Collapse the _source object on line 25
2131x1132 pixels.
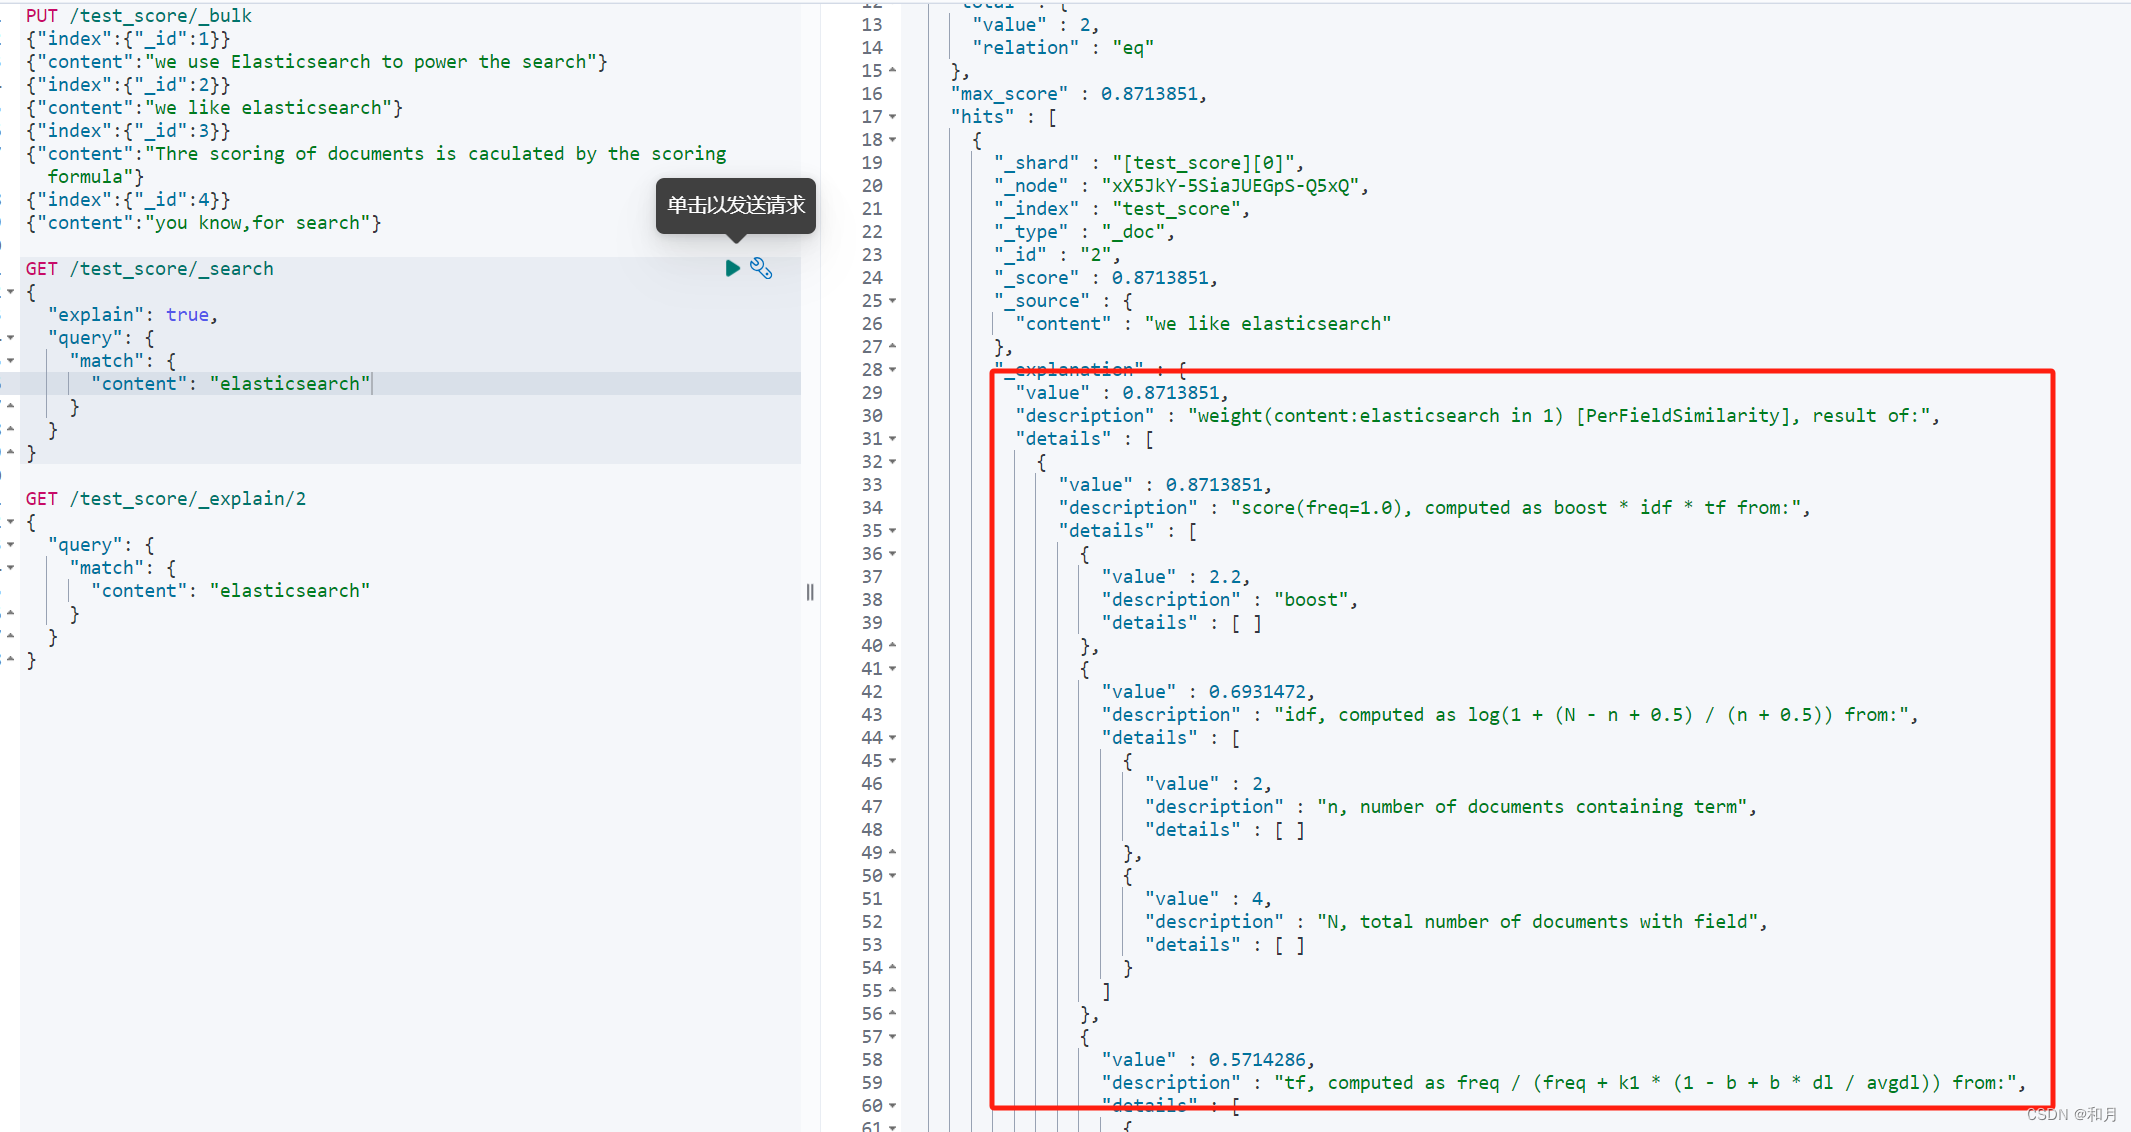pyautogui.click(x=892, y=301)
